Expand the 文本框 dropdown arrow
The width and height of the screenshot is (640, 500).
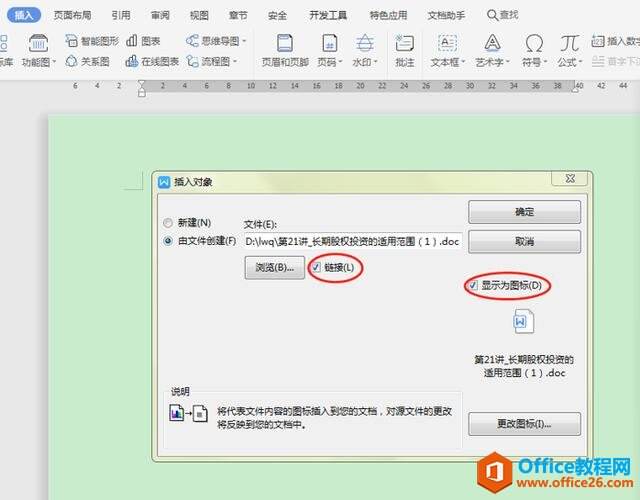[463, 62]
